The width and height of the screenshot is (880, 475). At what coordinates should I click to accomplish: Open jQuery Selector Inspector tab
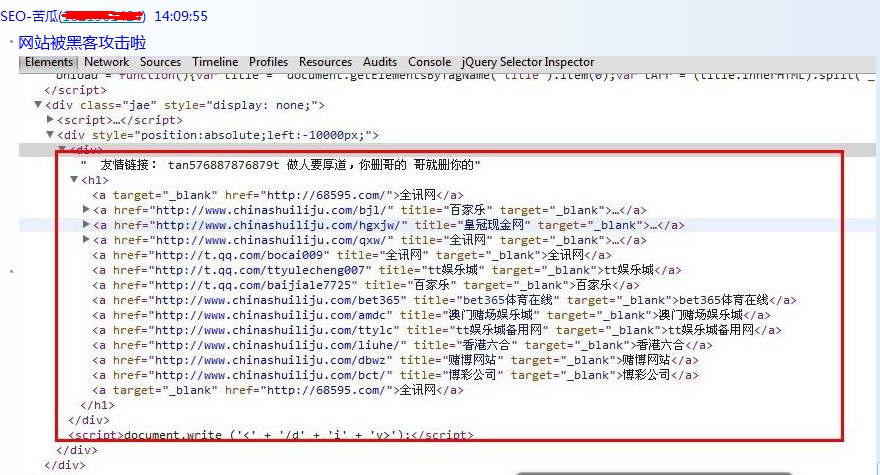point(528,62)
